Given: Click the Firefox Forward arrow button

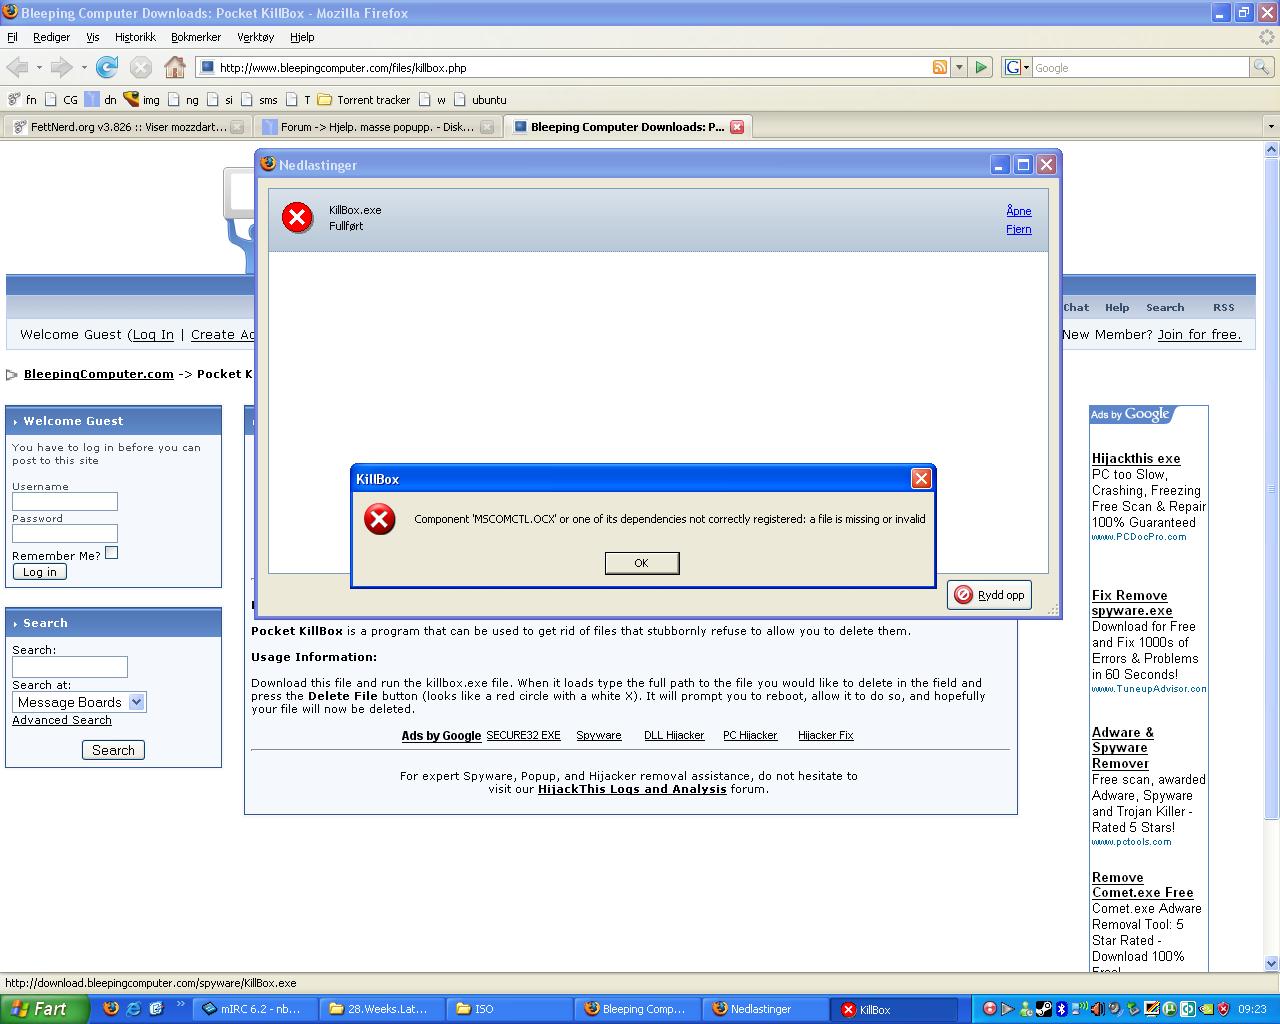Looking at the screenshot, I should pyautogui.click(x=61, y=67).
